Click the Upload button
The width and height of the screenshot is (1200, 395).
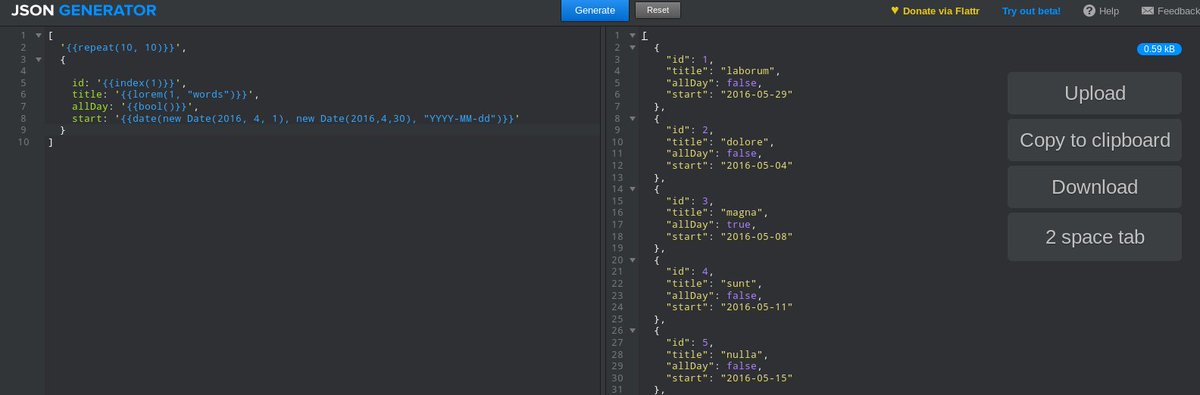click(1095, 93)
